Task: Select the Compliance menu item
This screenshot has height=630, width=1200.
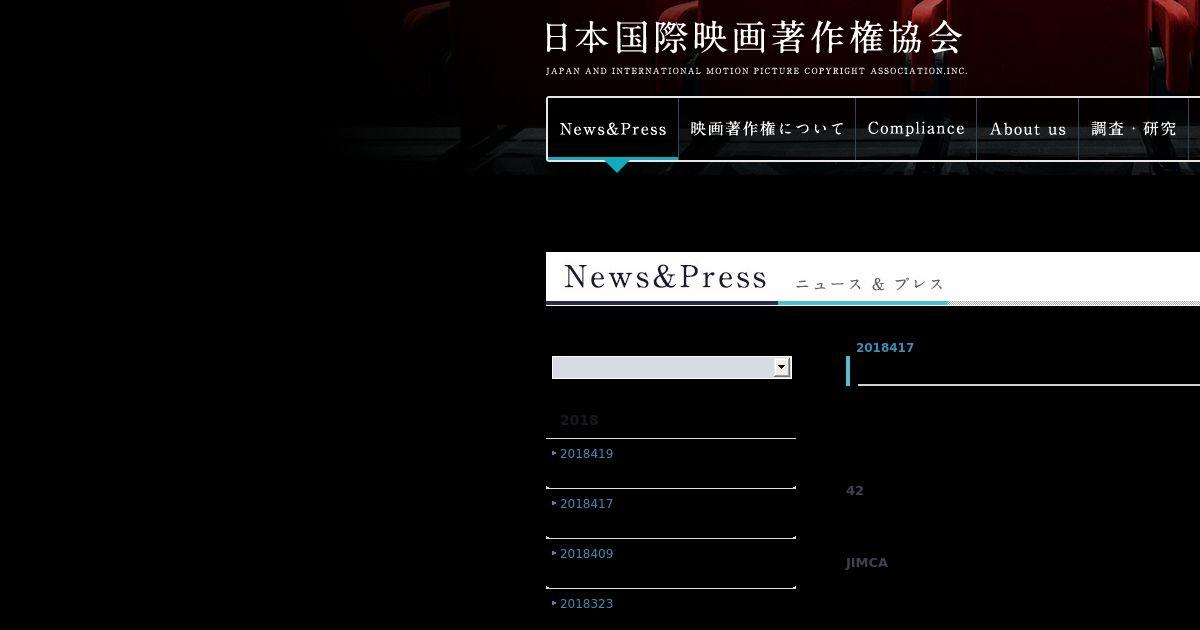Action: [916, 129]
